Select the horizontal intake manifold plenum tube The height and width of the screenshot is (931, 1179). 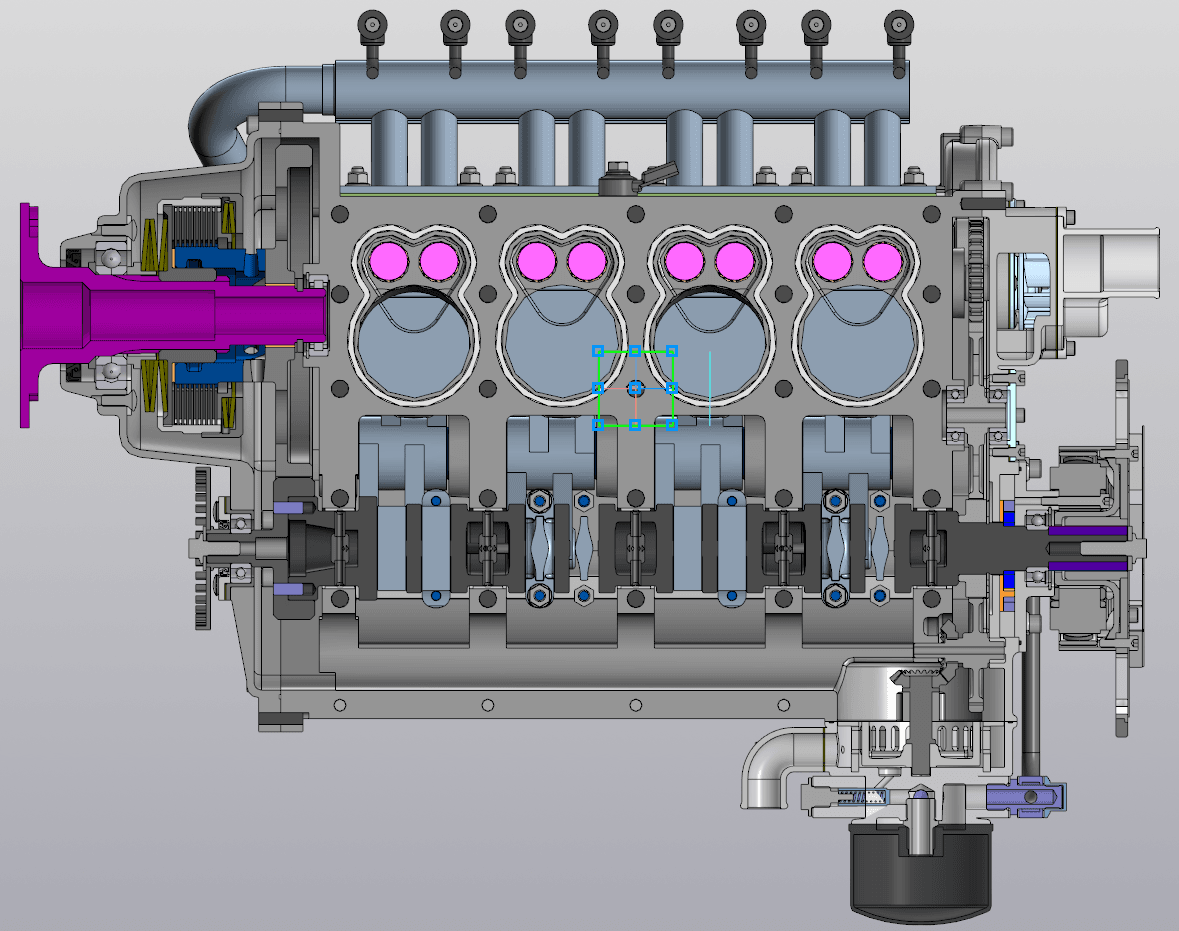(620, 87)
